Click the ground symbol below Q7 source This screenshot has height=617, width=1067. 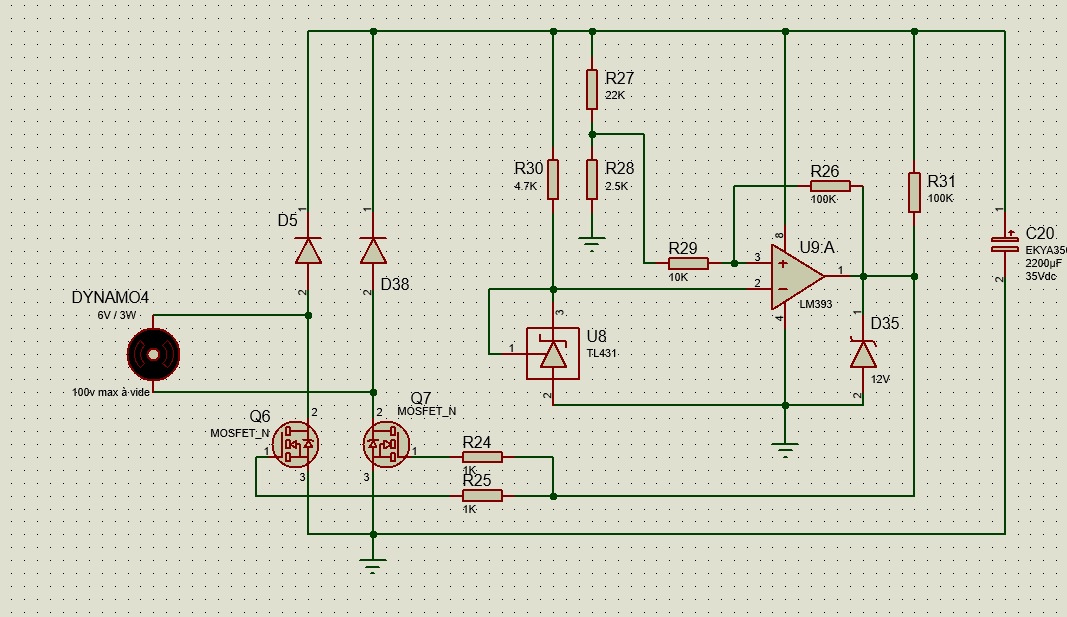373,566
